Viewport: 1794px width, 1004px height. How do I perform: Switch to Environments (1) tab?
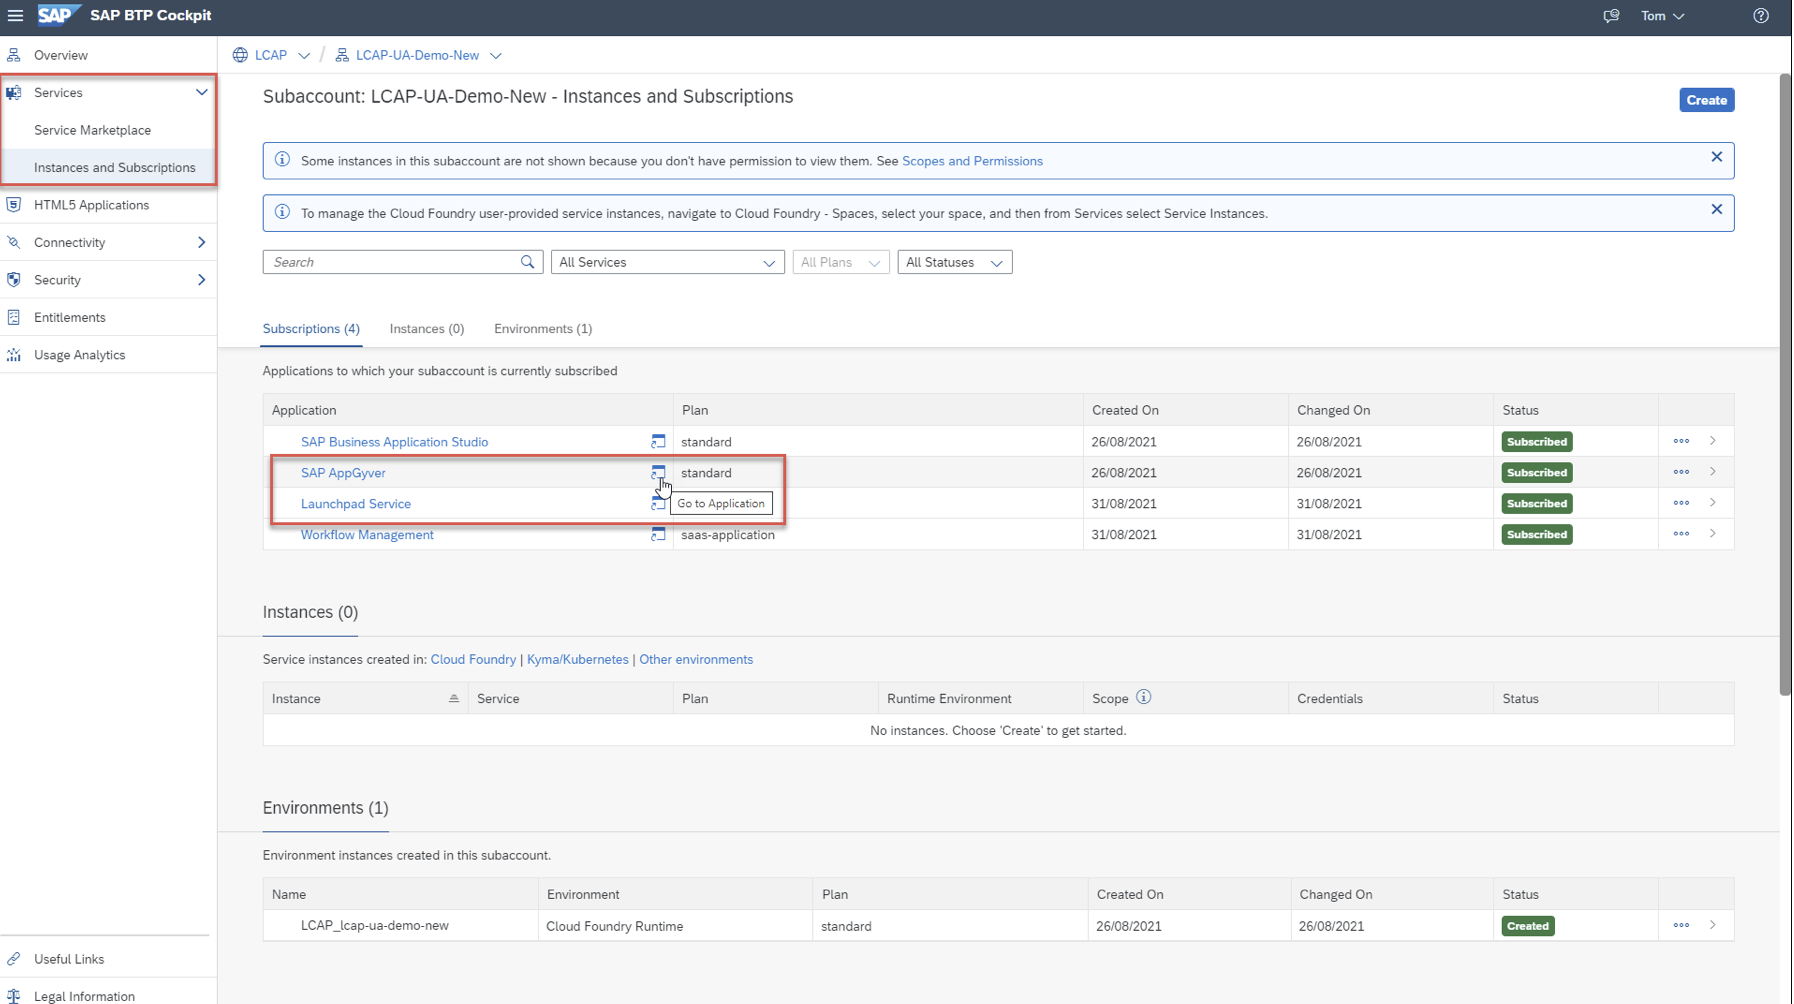pyautogui.click(x=543, y=328)
